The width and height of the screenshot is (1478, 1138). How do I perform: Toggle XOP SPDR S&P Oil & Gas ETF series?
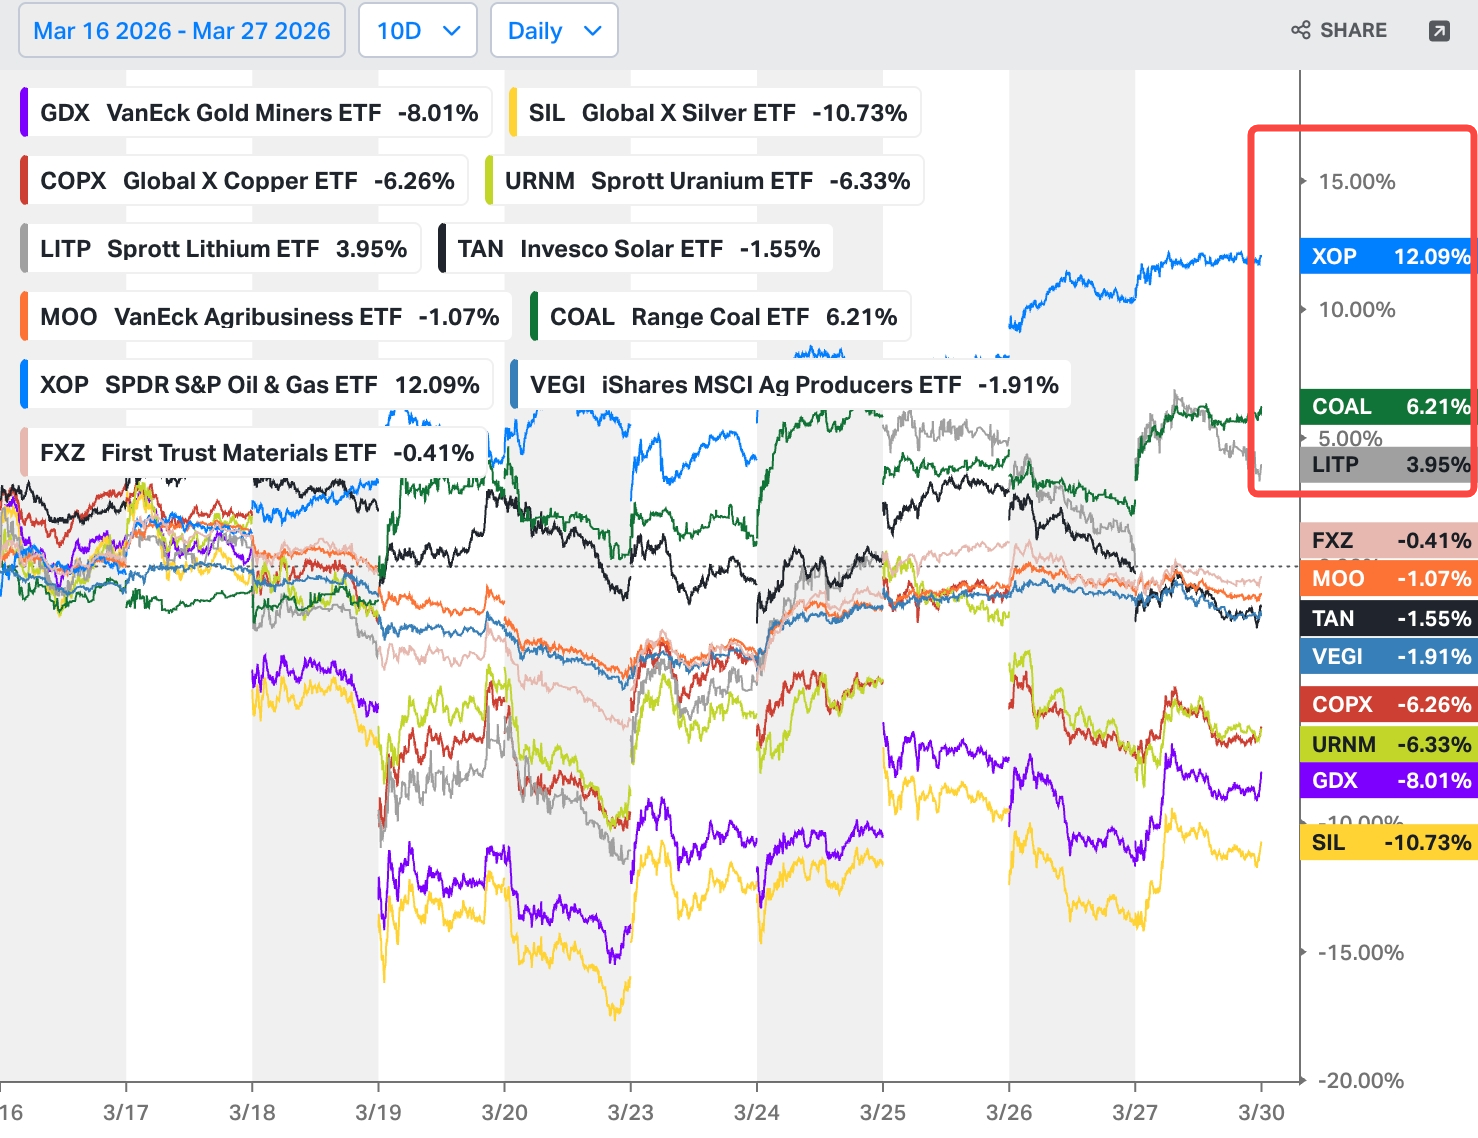256,385
